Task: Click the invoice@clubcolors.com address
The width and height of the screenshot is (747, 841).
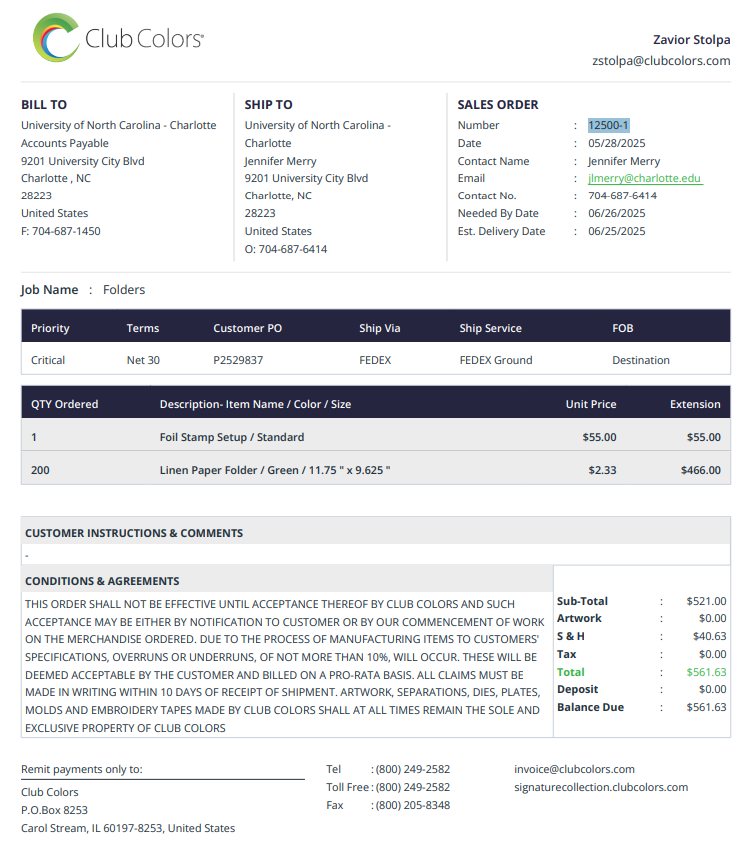Action: (574, 769)
